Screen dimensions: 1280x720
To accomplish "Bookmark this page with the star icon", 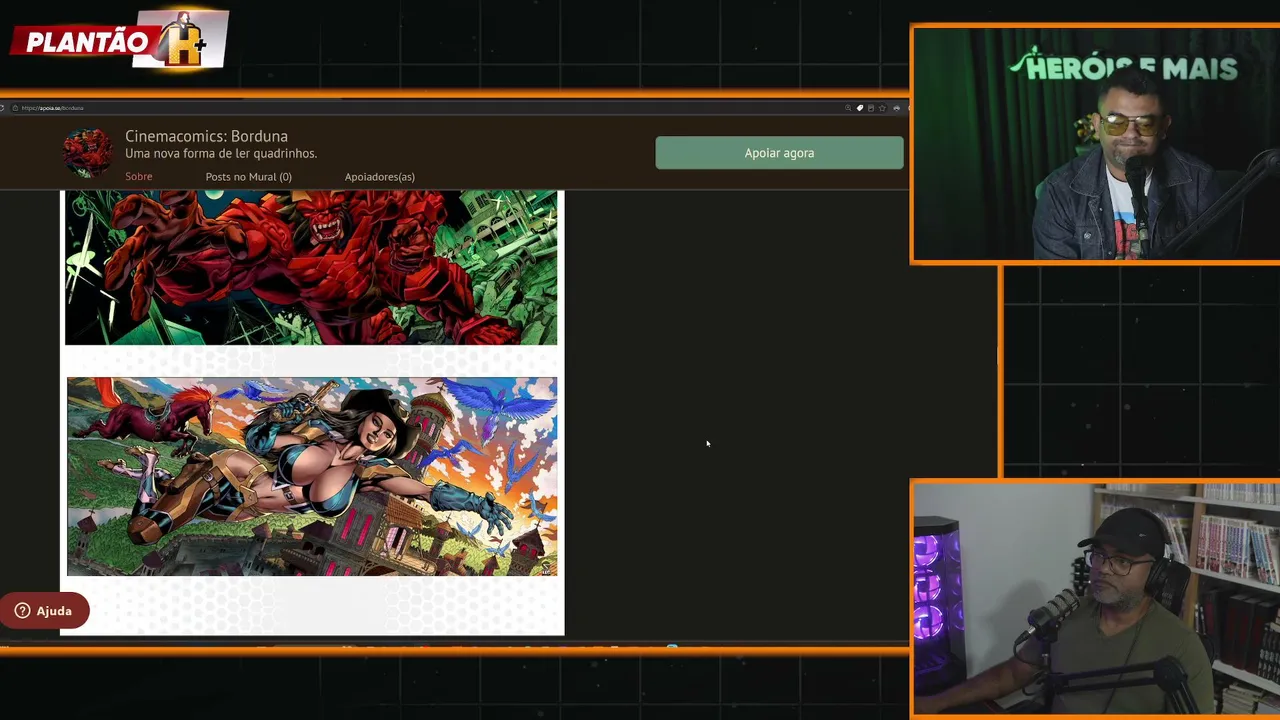I will pos(882,108).
